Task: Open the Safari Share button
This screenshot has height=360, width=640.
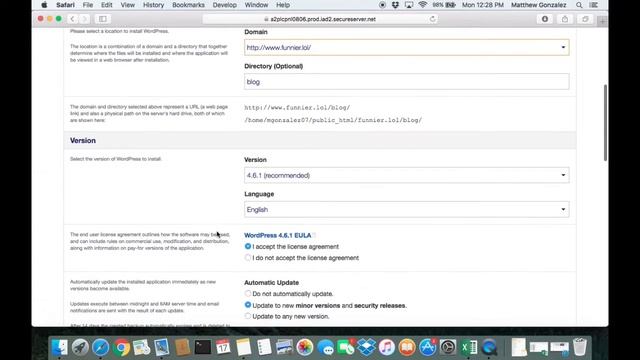Action: pos(565,19)
